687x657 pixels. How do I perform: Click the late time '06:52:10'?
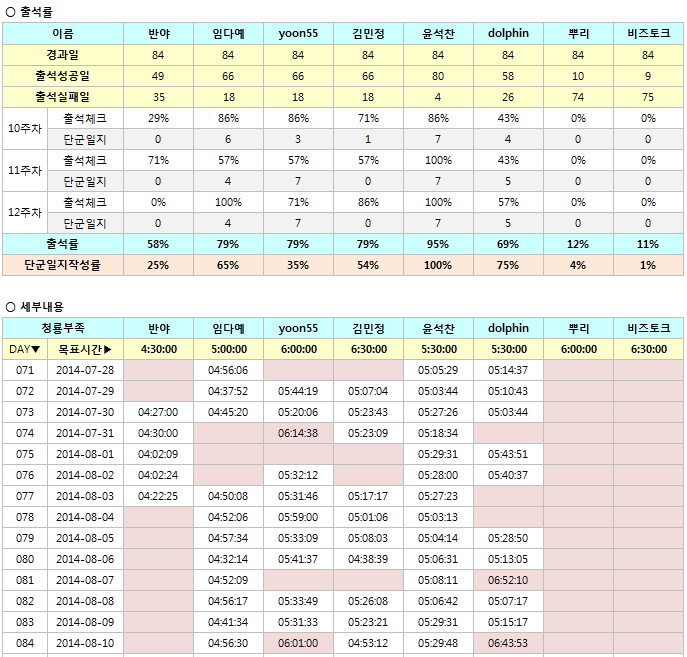coord(508,580)
